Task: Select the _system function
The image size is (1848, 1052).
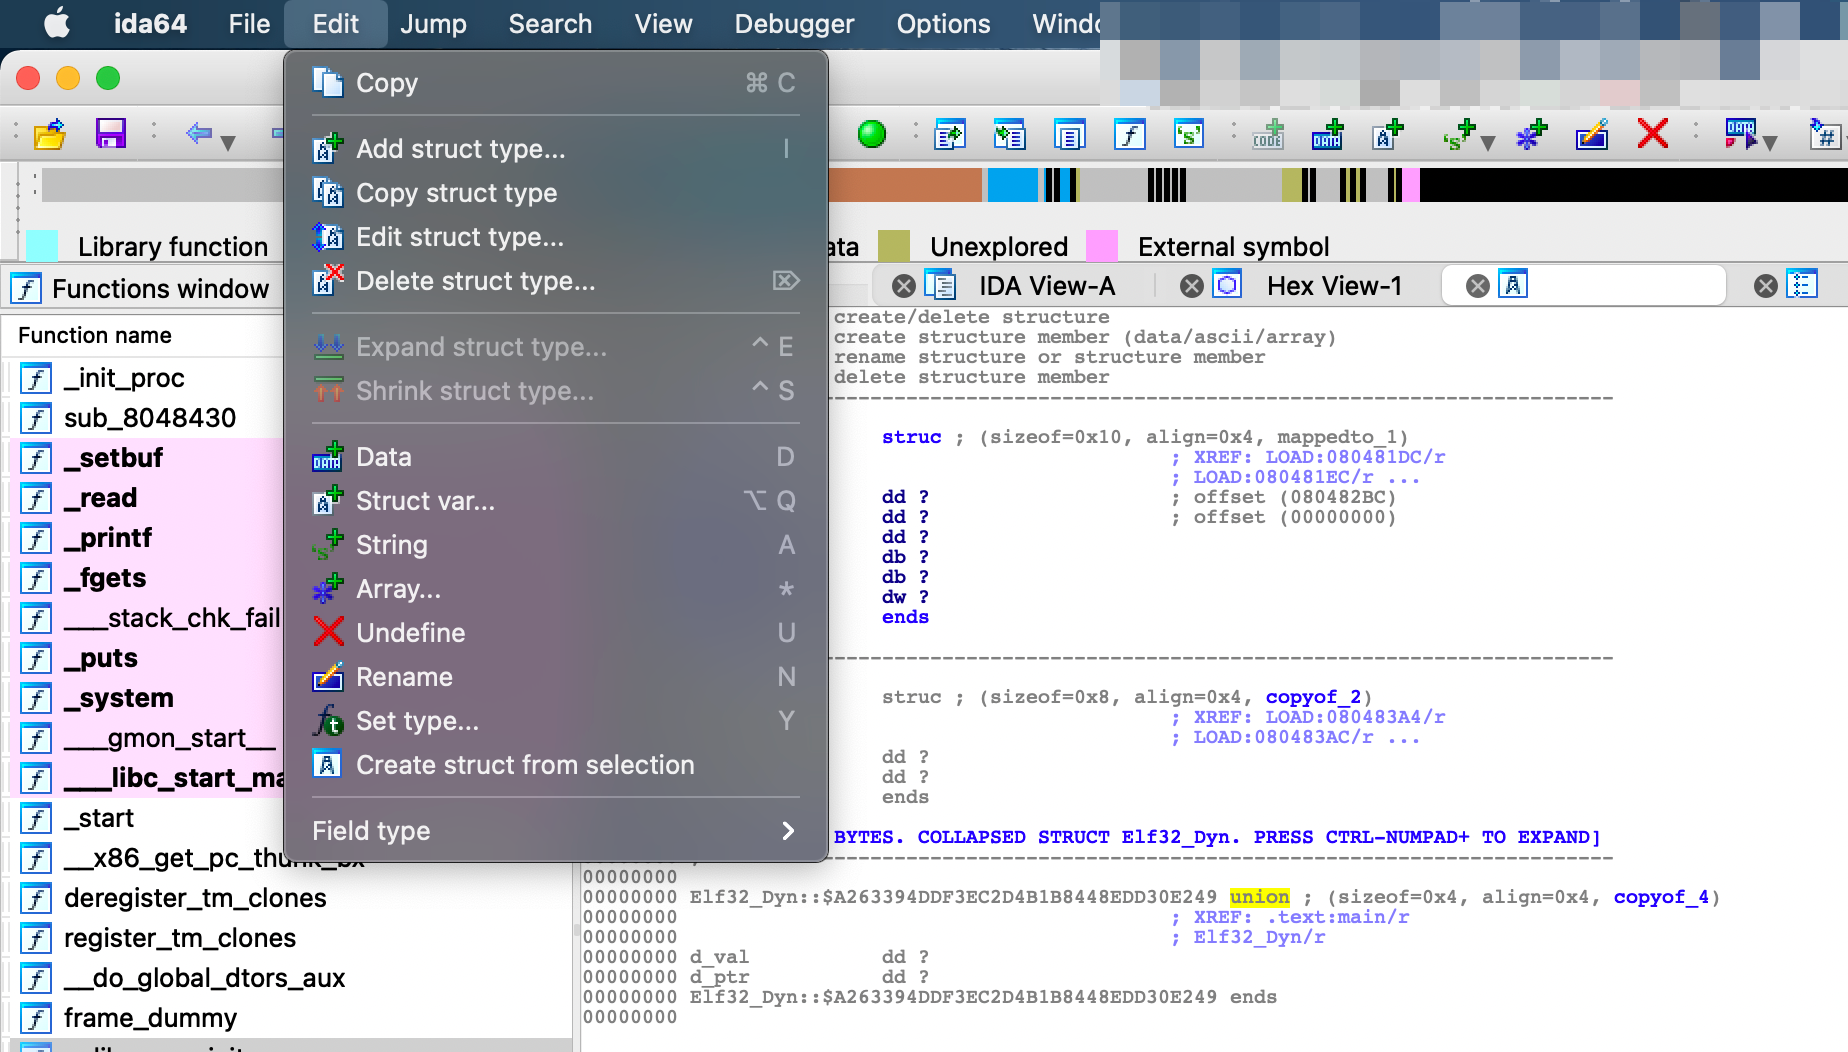Action: [x=119, y=698]
